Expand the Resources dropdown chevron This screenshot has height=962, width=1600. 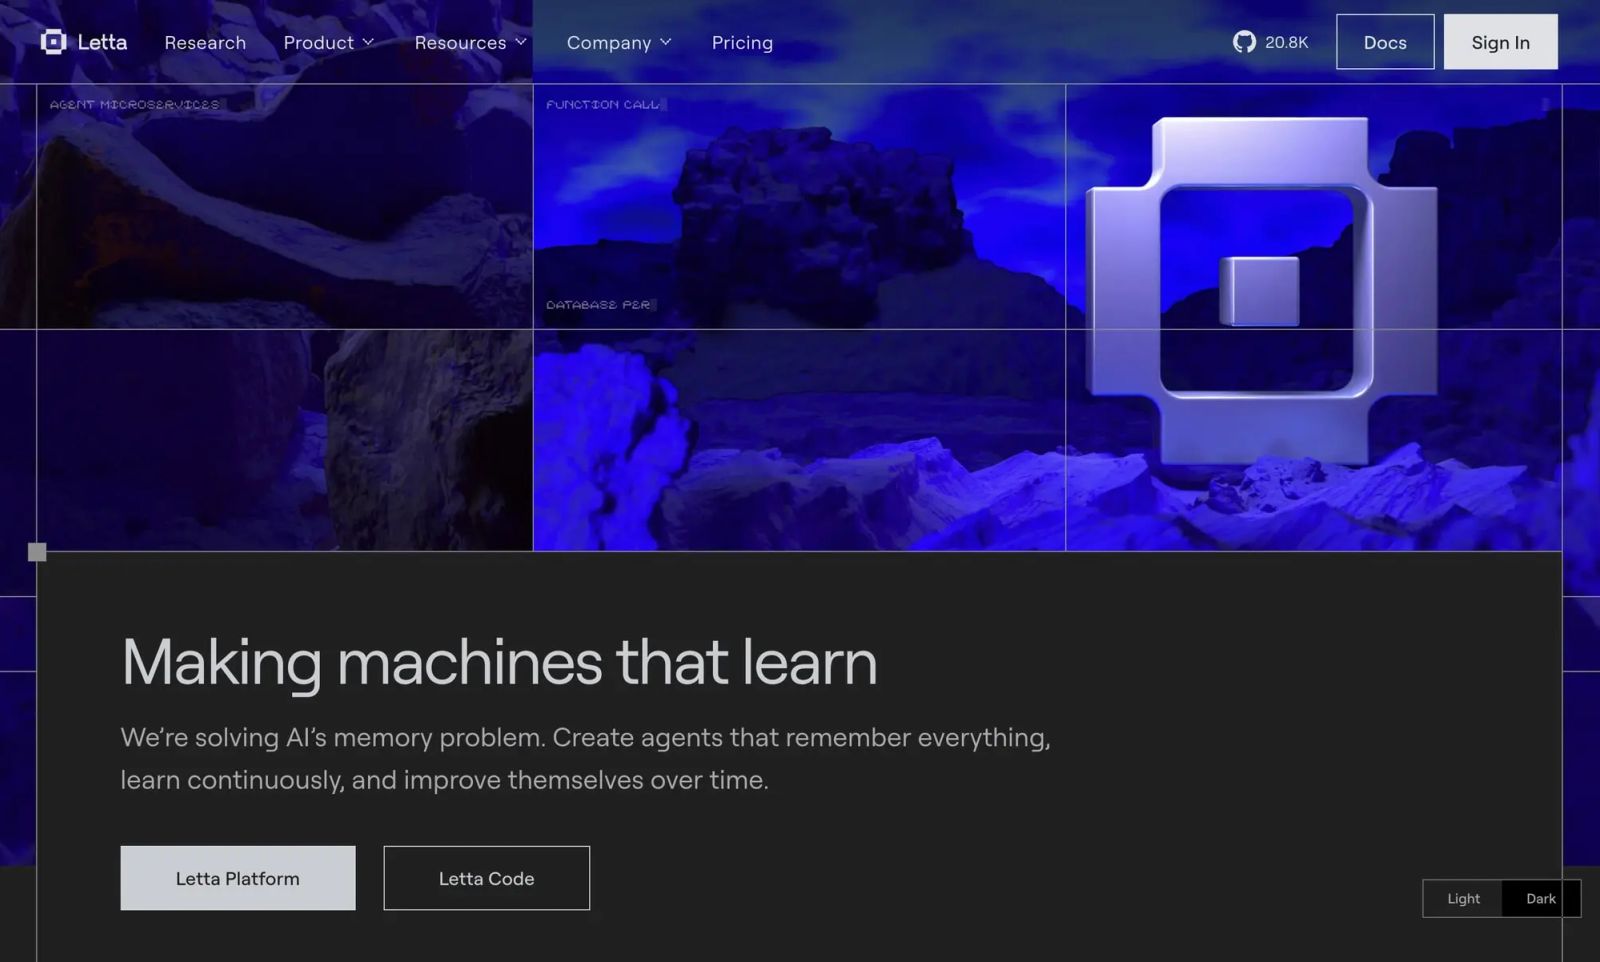pyautogui.click(x=521, y=42)
